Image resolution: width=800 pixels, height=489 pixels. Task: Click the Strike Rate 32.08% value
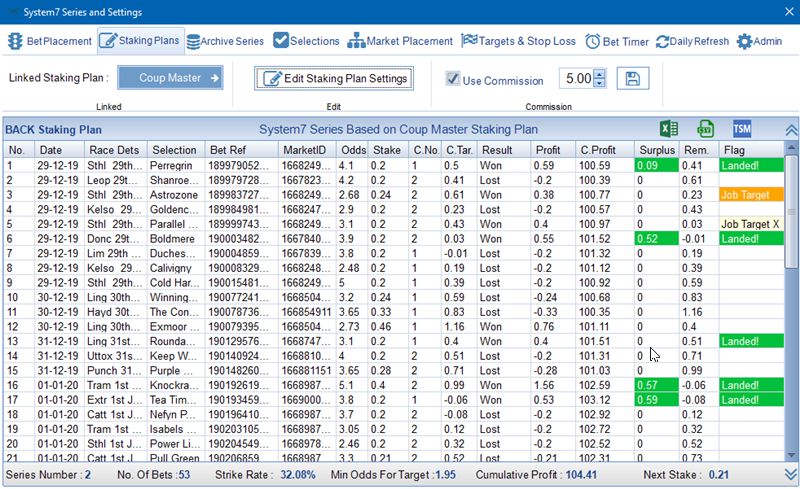[298, 475]
